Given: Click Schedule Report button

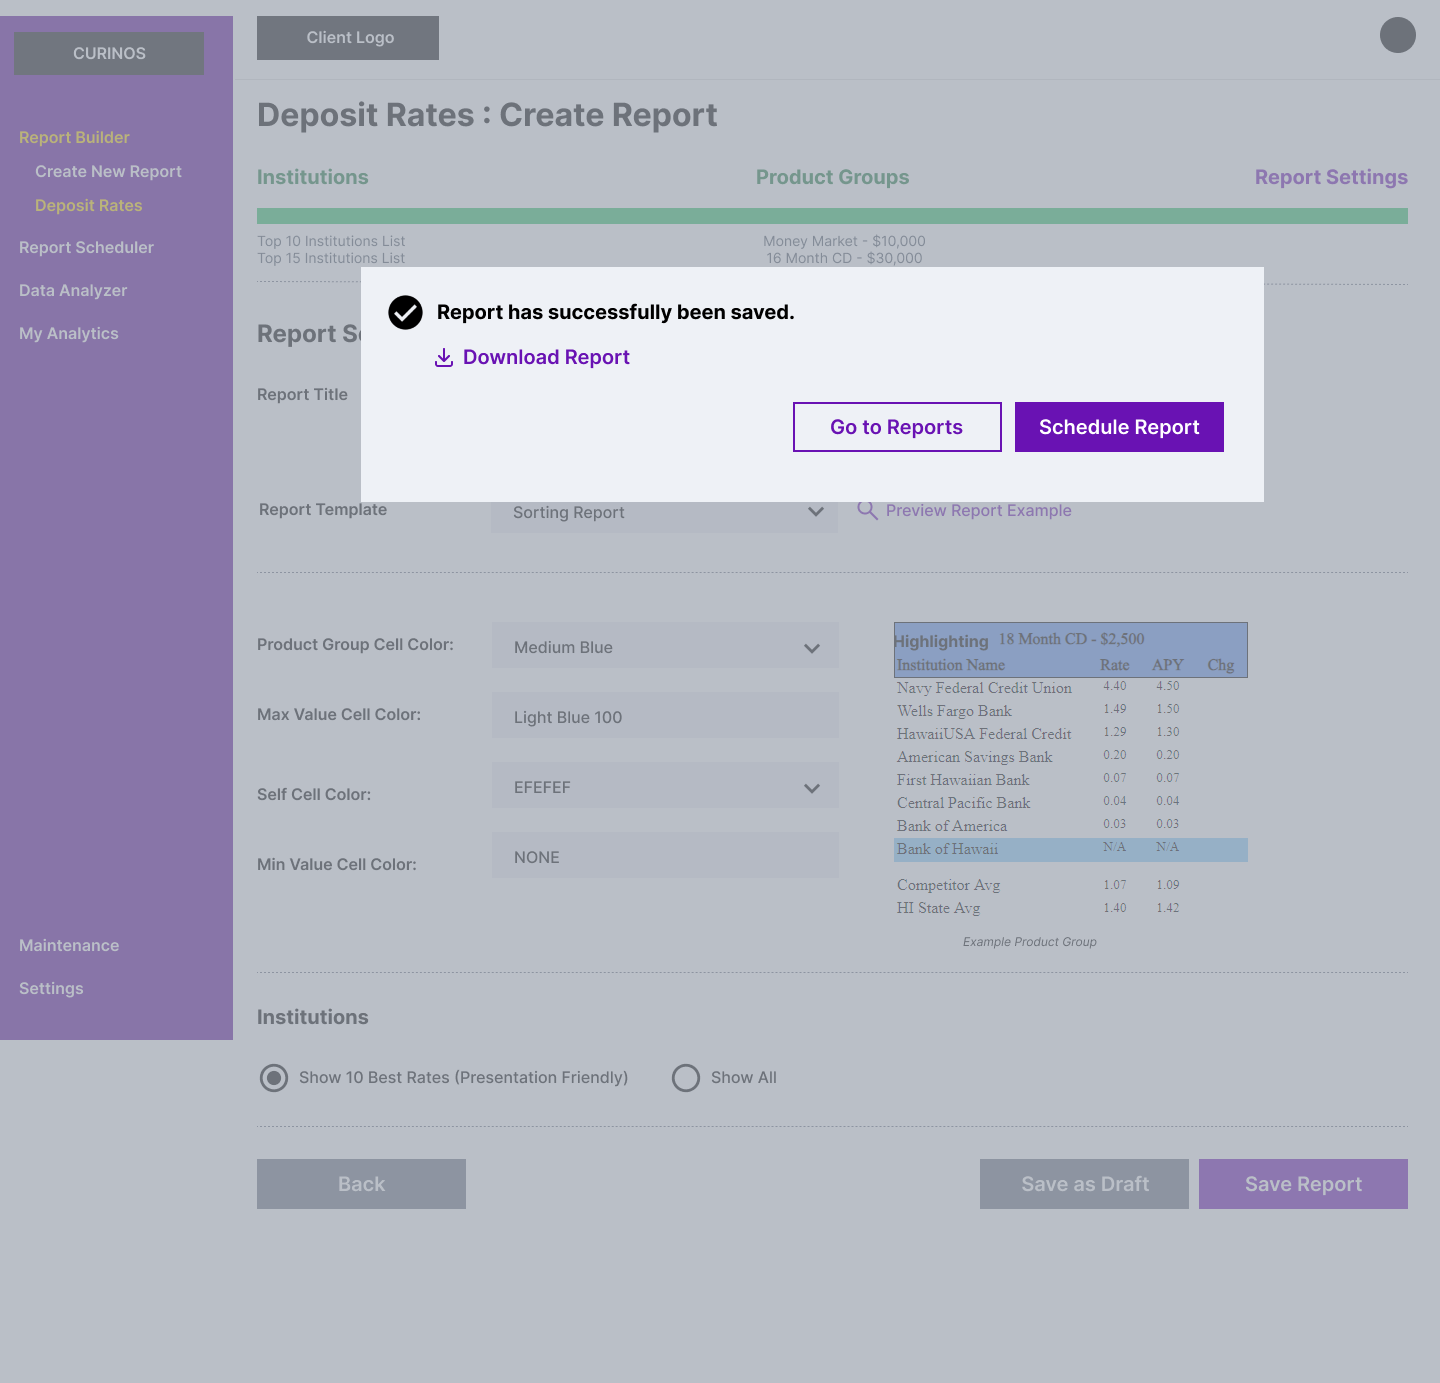Looking at the screenshot, I should [1119, 427].
